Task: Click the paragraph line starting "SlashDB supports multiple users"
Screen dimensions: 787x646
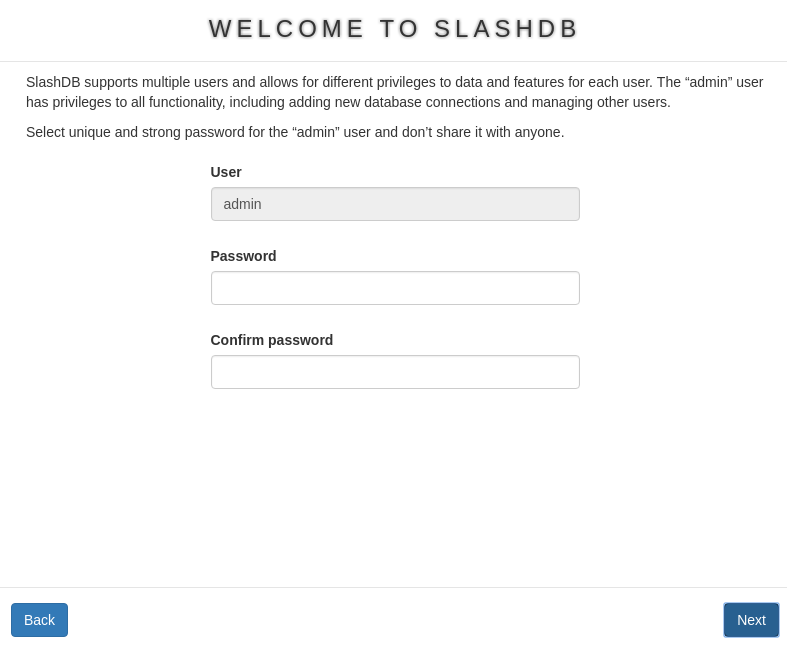Action: click(394, 82)
